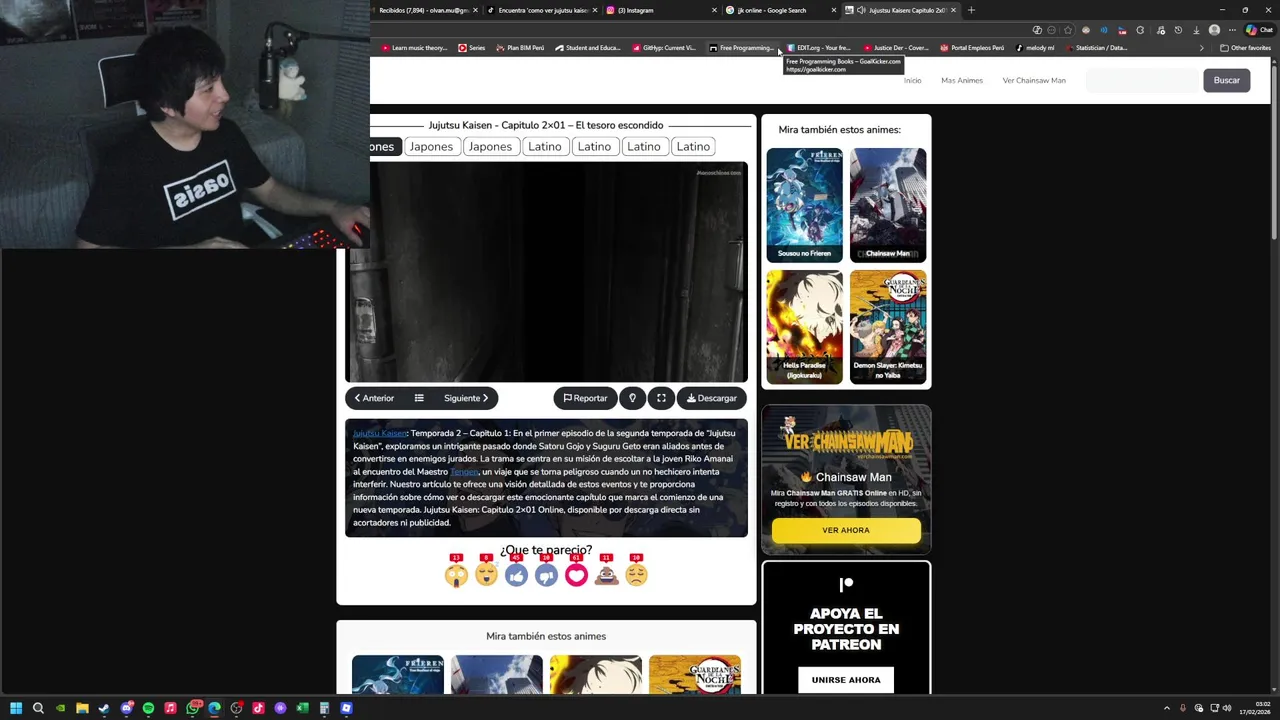Open browser history icon in toolbar
The width and height of the screenshot is (1280, 720).
tap(1178, 30)
